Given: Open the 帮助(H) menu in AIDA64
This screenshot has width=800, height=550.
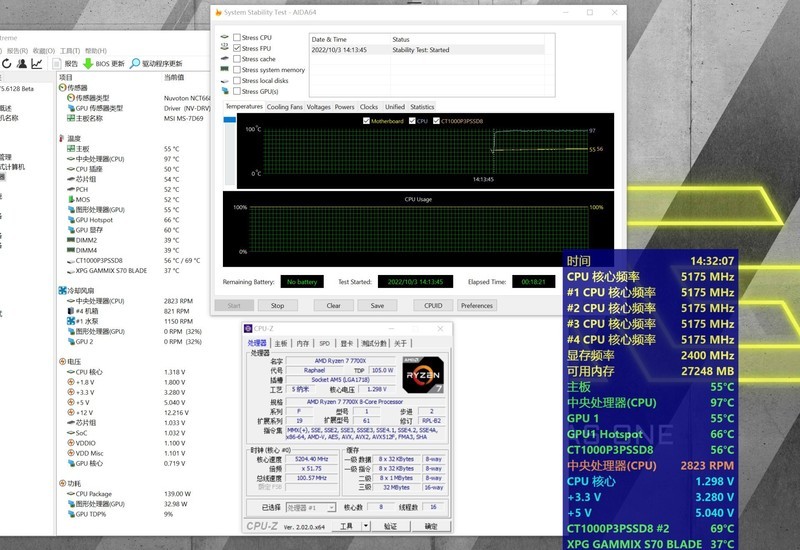Looking at the screenshot, I should [95, 51].
